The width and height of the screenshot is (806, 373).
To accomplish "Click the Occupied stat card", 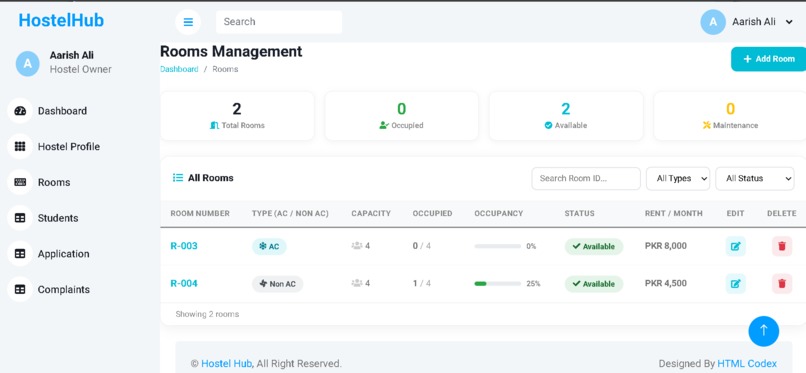I will pos(401,116).
